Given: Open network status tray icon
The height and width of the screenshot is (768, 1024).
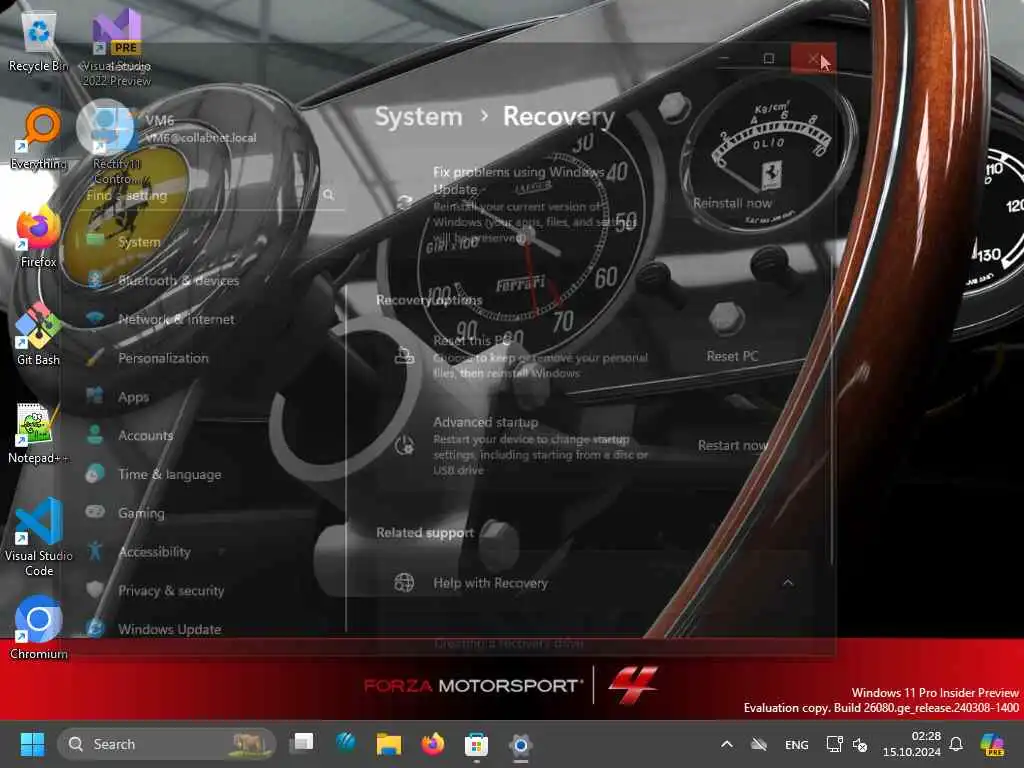Looking at the screenshot, I should point(834,744).
